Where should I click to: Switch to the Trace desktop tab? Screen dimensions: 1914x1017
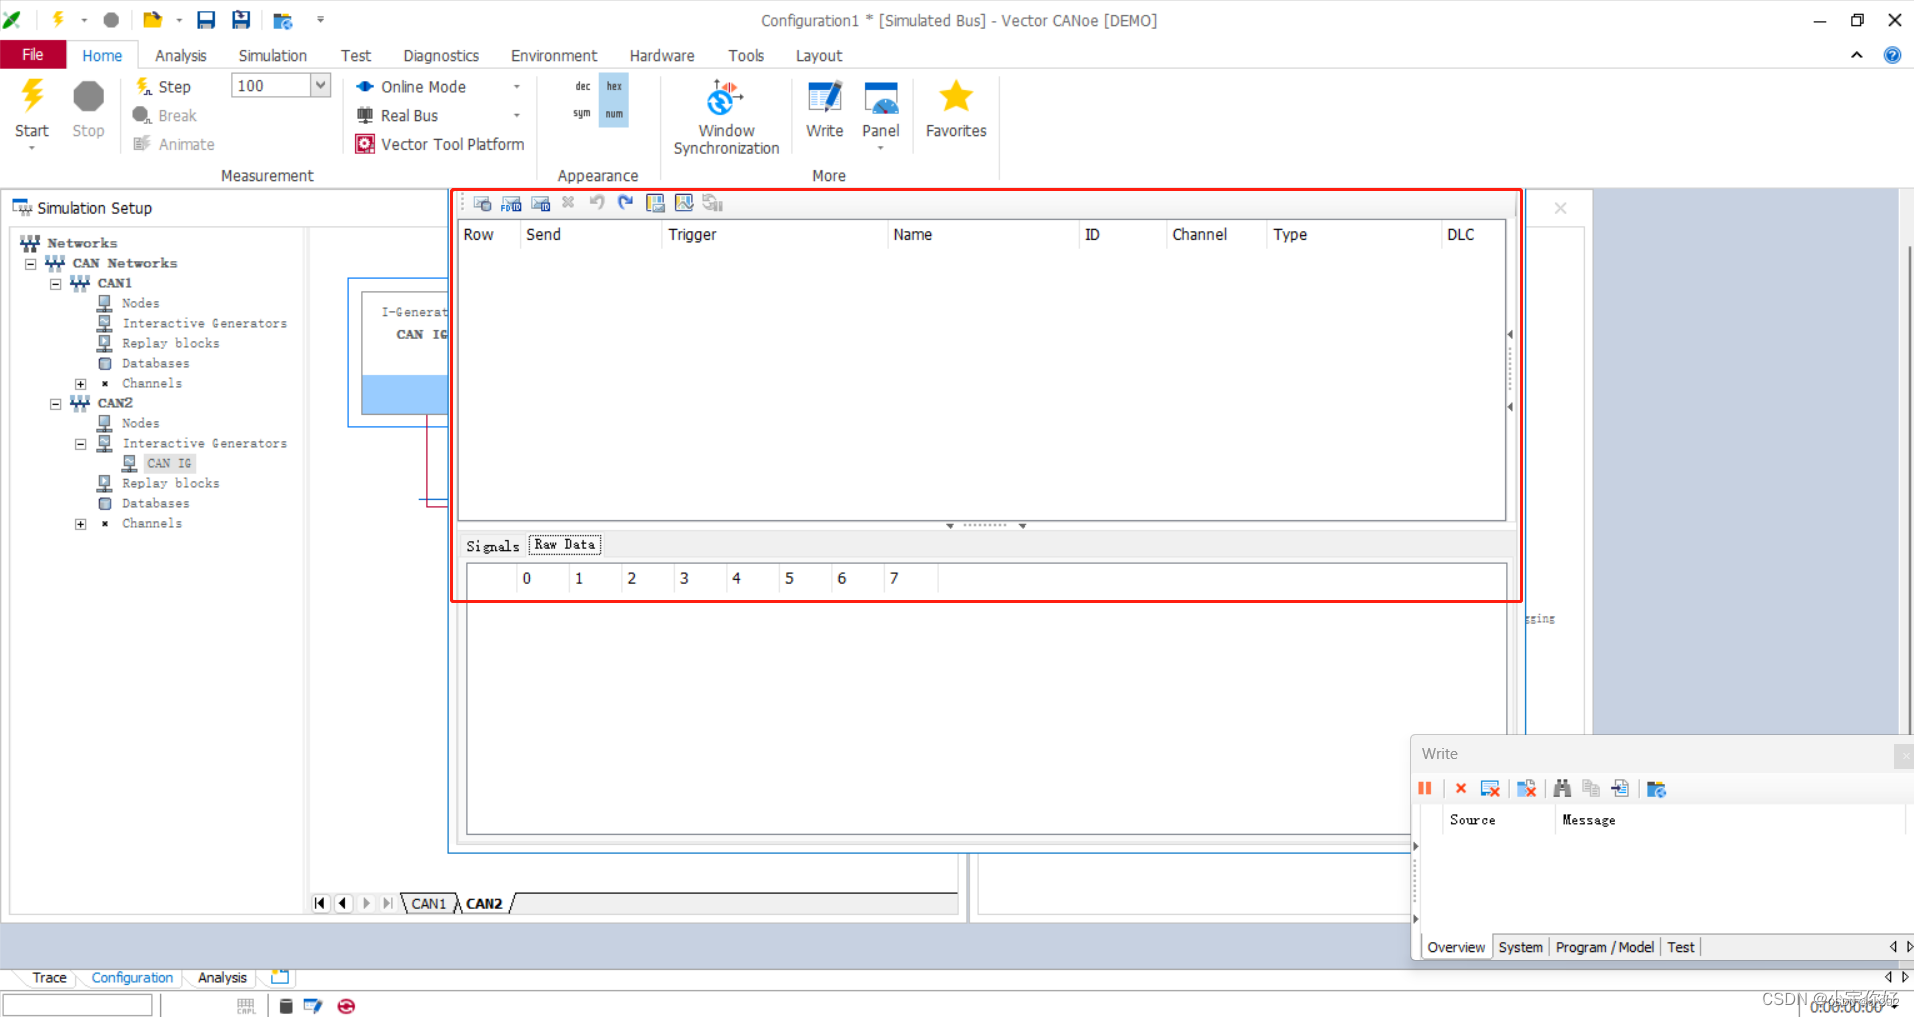pos(49,977)
